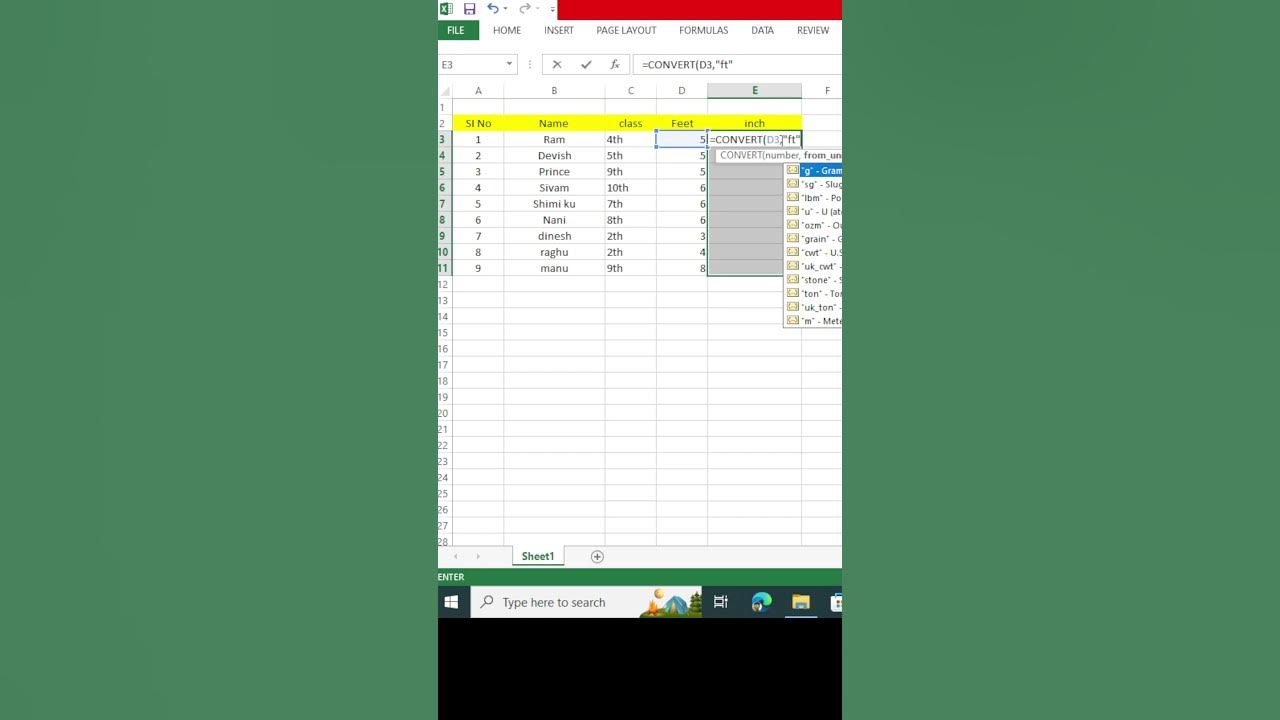Select column C header
The height and width of the screenshot is (720, 1280).
[630, 91]
